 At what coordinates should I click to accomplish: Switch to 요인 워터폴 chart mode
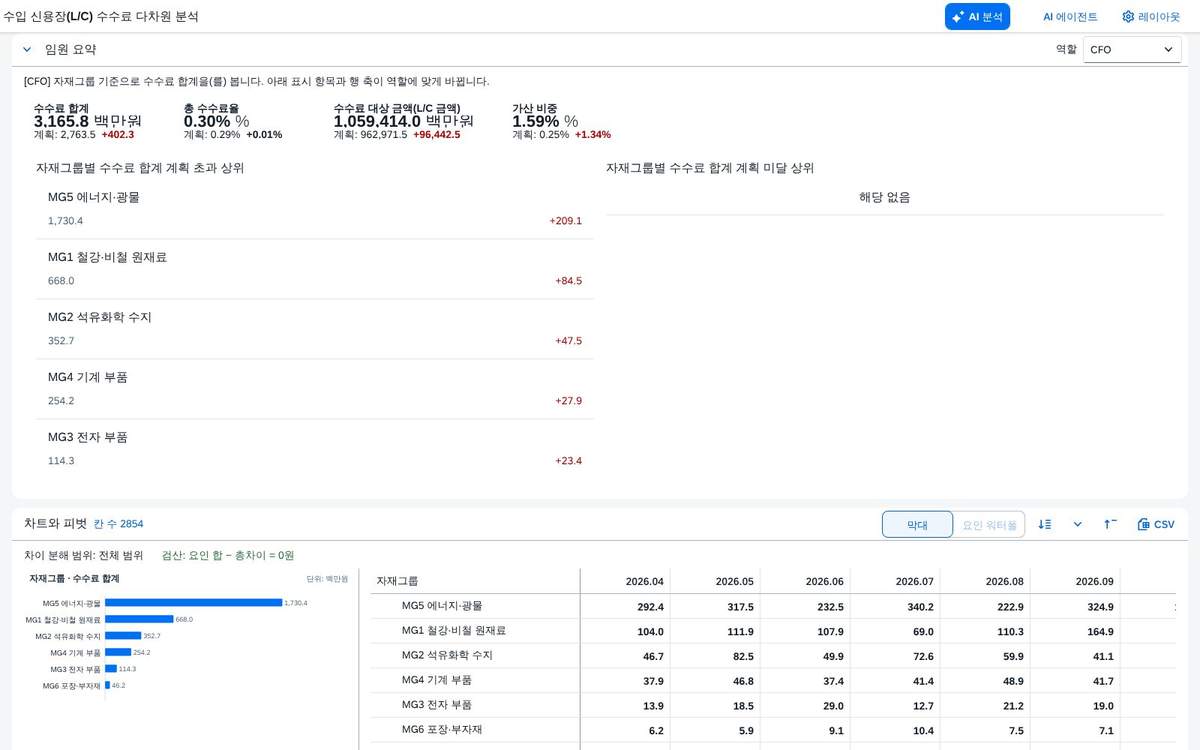pyautogui.click(x=989, y=524)
